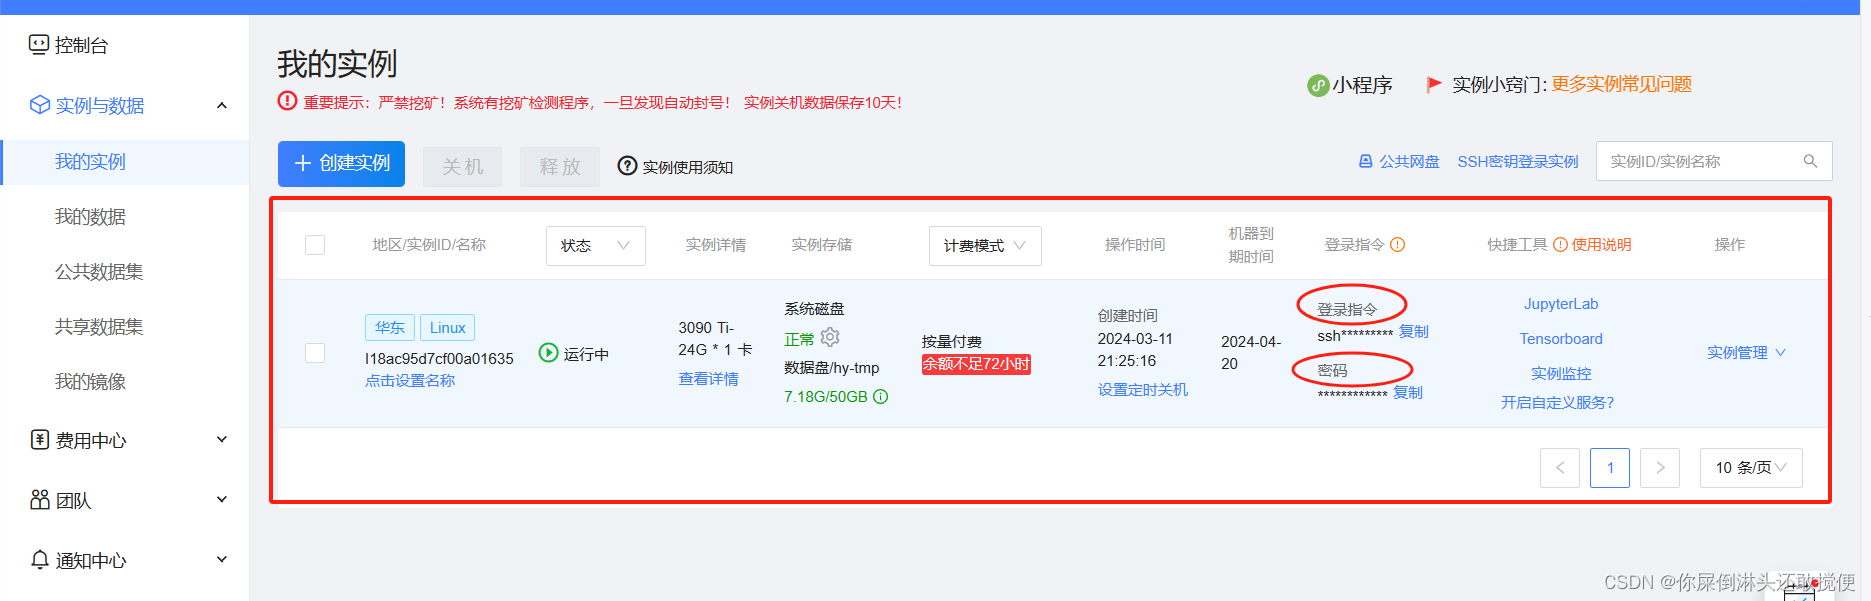
Task: Click the login command info icon
Action: [1398, 245]
